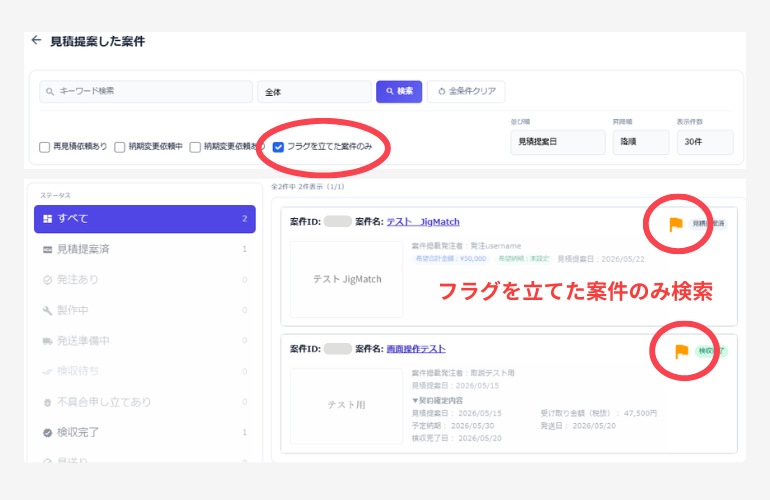
Task: Click the 見積提案した案件 page title
Action: click(x=98, y=41)
